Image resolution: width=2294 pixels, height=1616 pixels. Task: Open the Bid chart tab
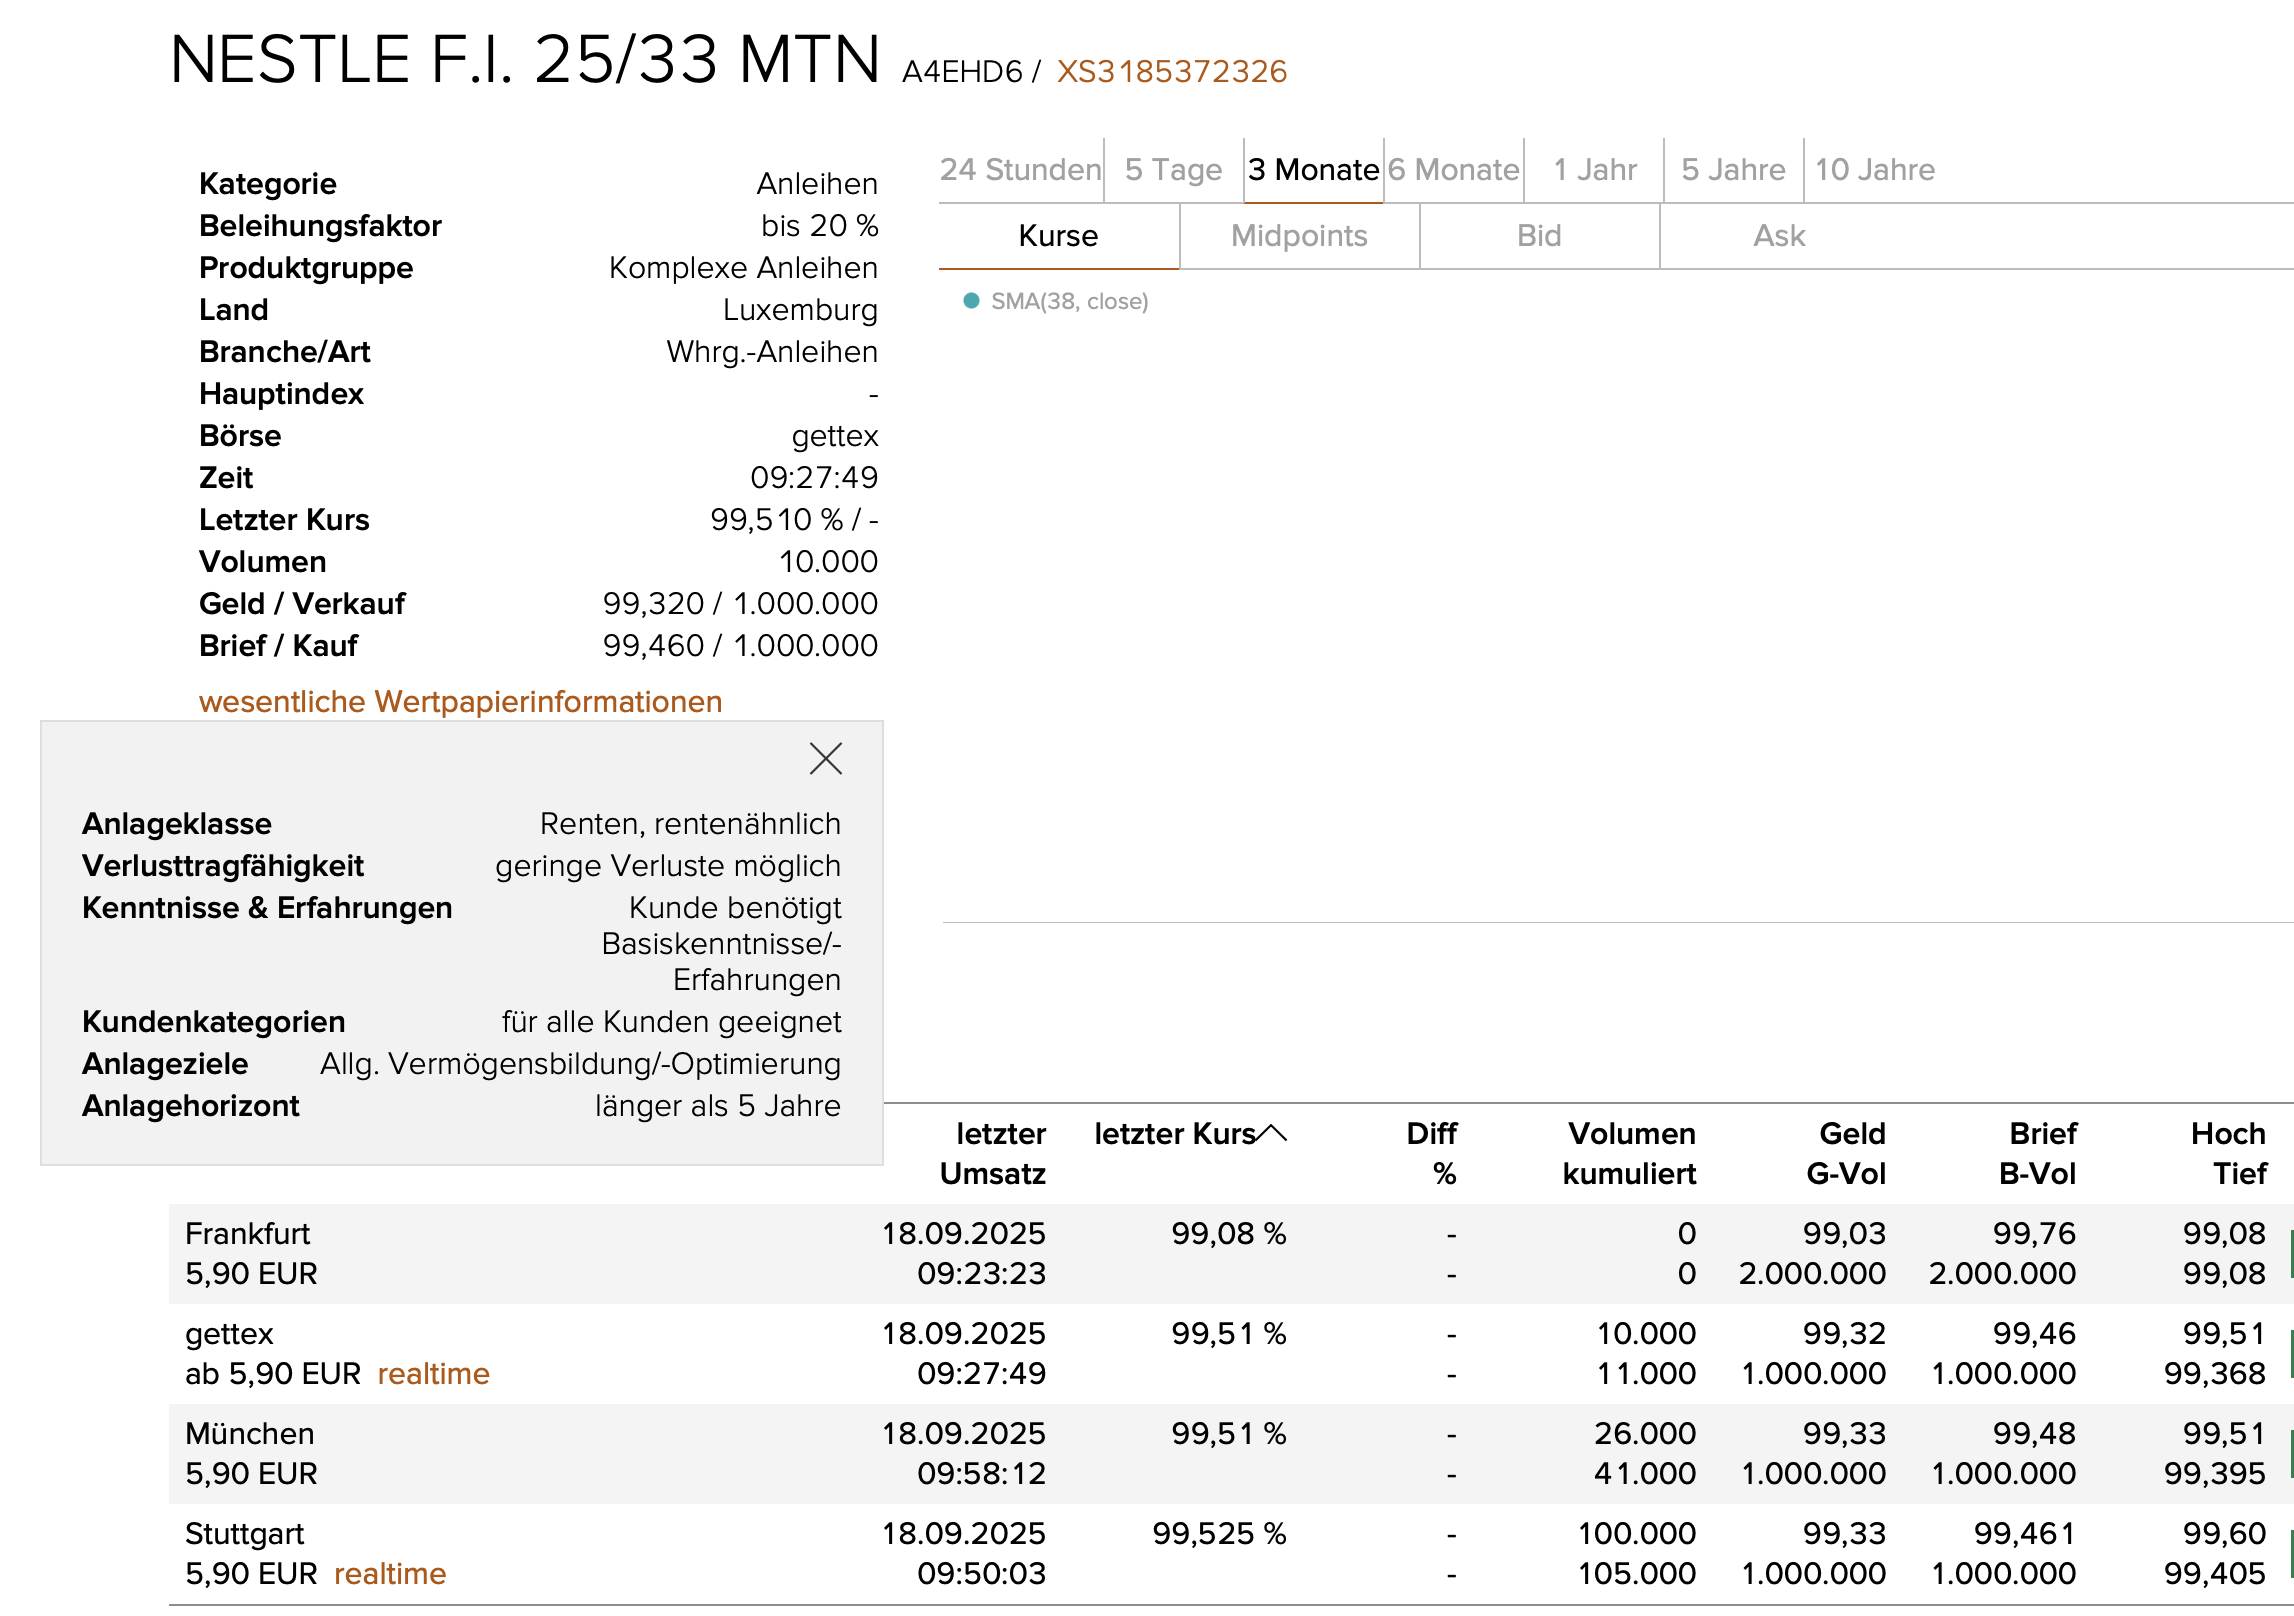click(x=1539, y=236)
